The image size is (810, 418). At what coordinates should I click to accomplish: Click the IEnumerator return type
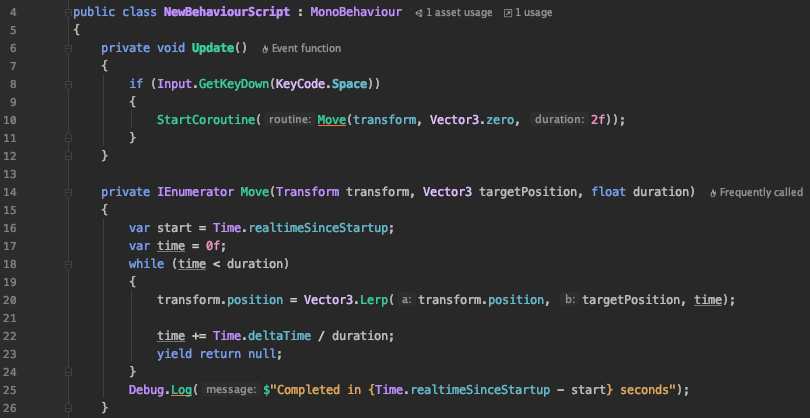tap(195, 192)
